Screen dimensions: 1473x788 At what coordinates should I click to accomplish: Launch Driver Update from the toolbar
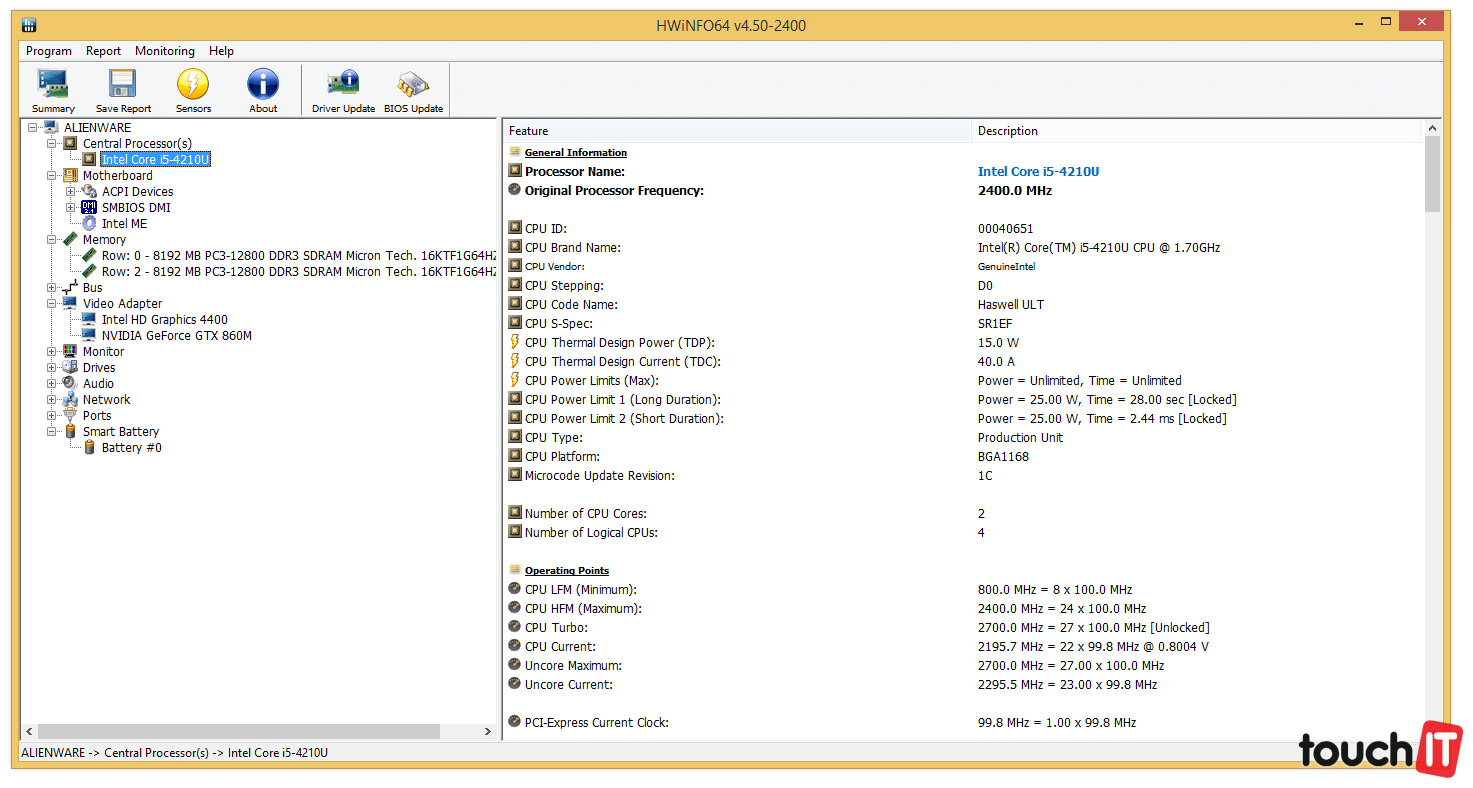click(343, 84)
